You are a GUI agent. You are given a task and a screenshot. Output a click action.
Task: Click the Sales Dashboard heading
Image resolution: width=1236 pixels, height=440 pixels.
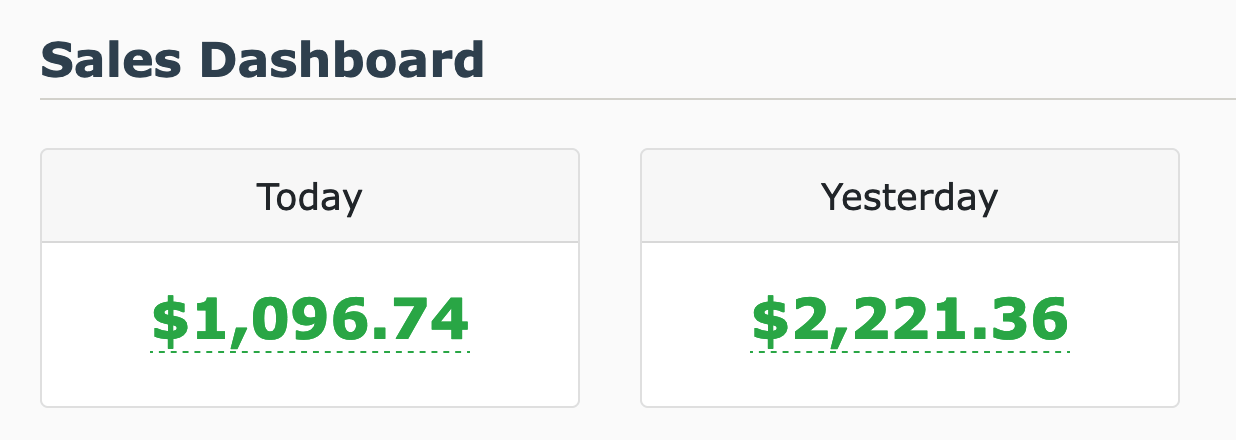point(262,60)
